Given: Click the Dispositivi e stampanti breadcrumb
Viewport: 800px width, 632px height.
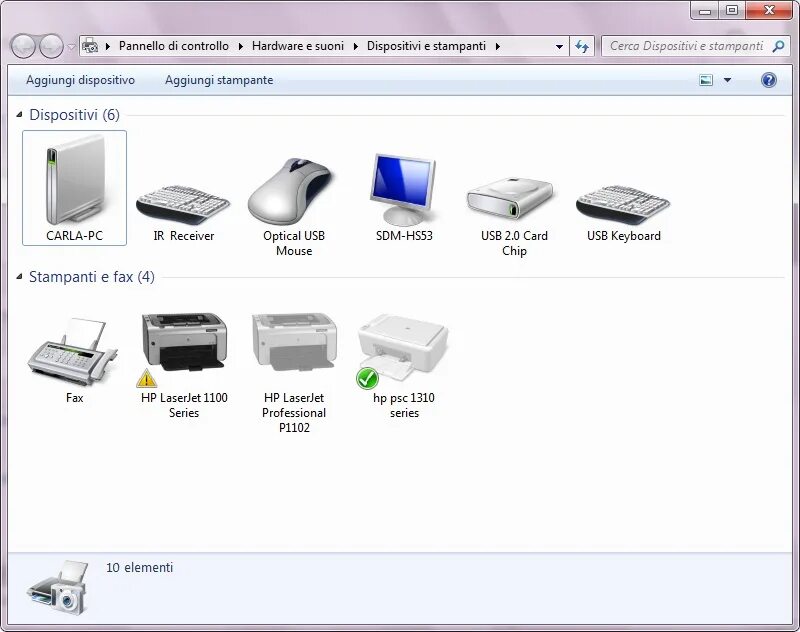Looking at the screenshot, I should pos(426,46).
